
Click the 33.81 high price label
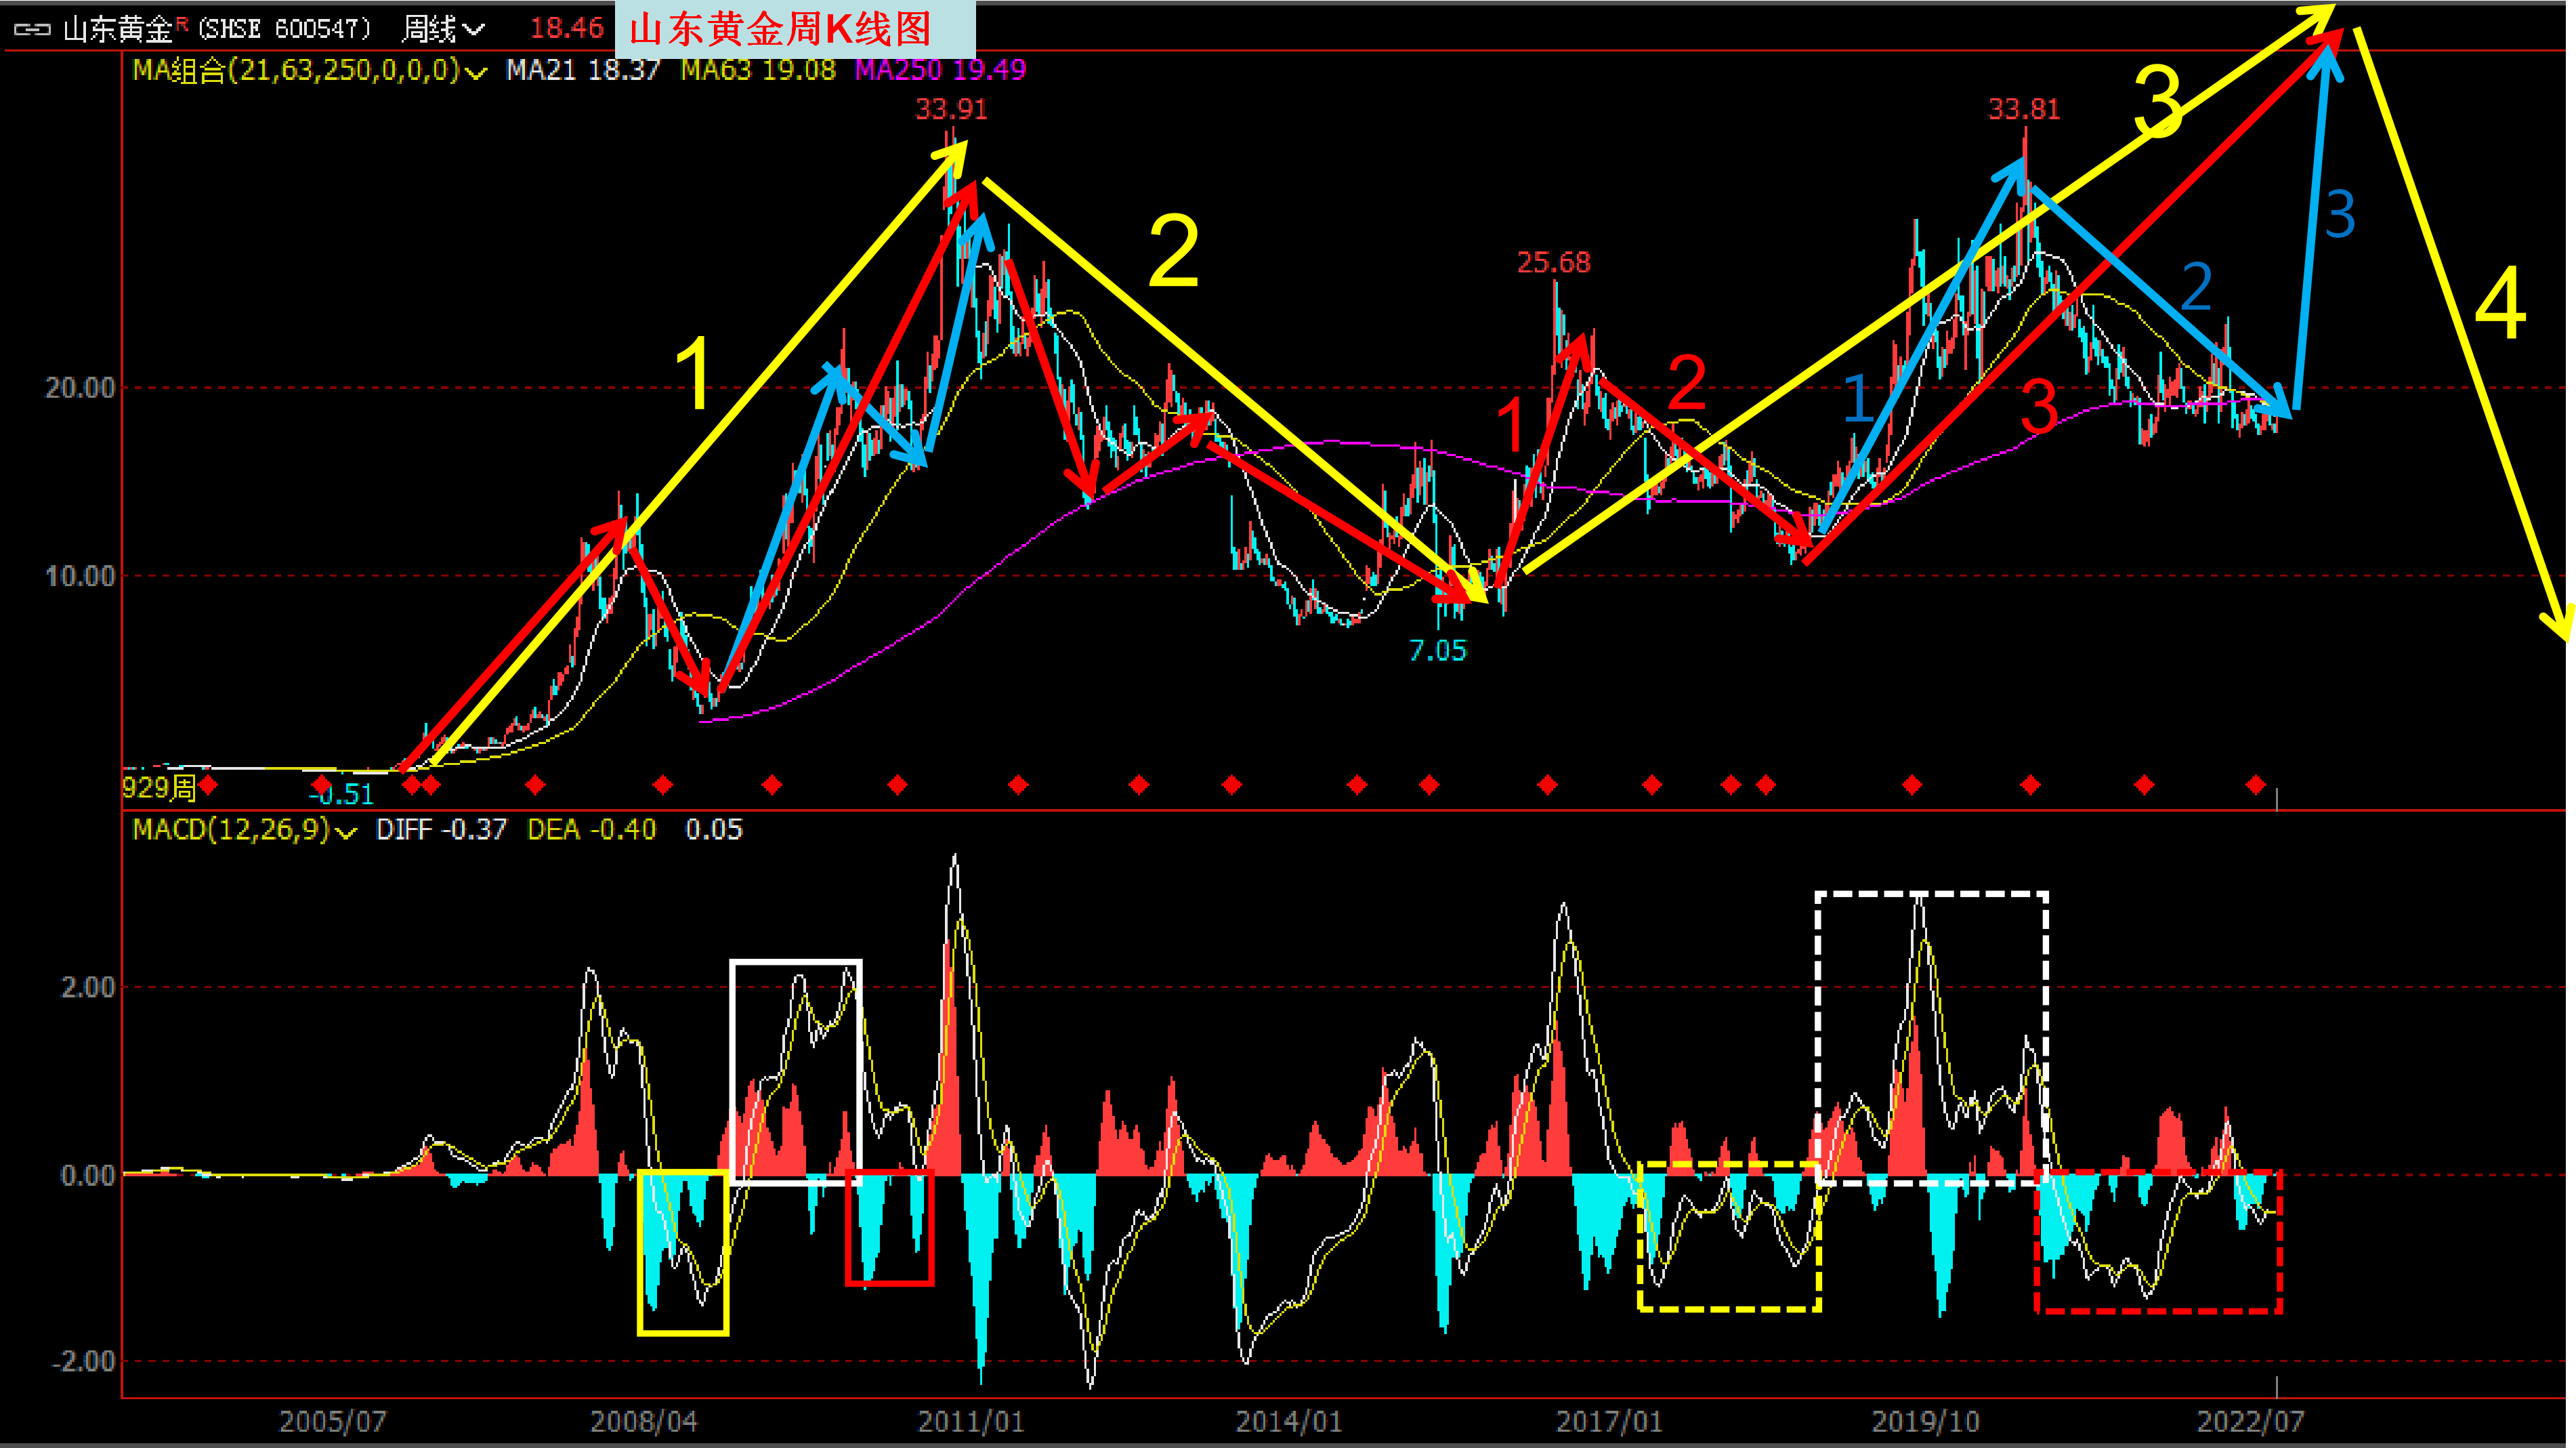(x=2024, y=109)
